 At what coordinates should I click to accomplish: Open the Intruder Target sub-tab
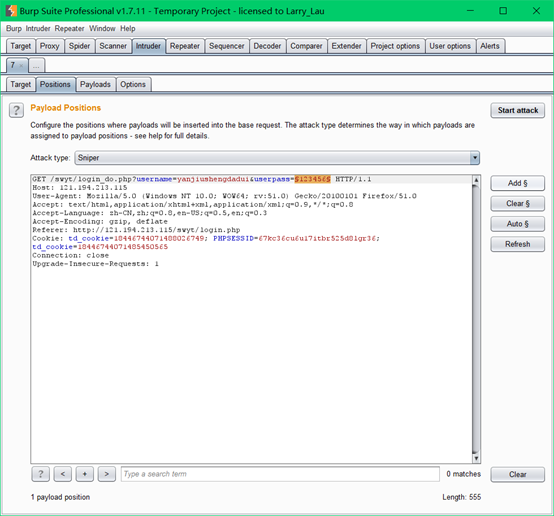(20, 84)
